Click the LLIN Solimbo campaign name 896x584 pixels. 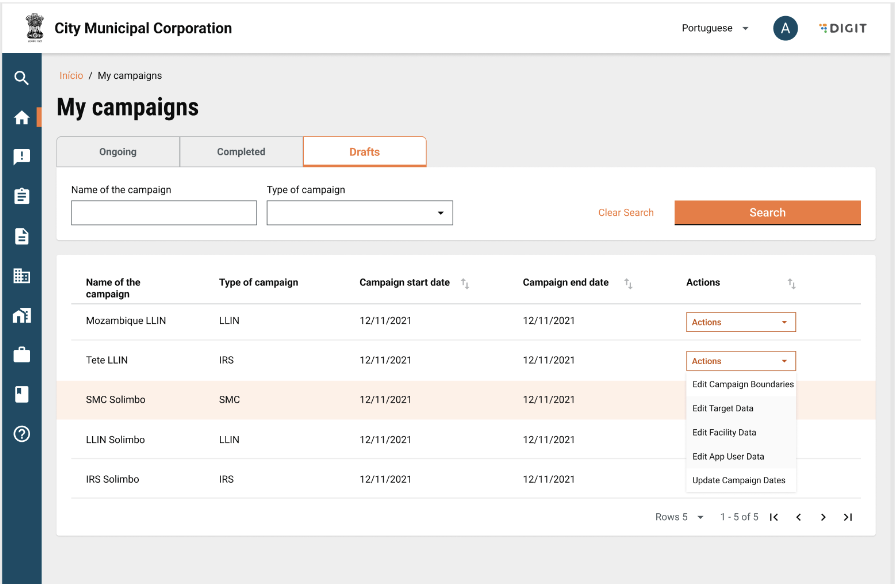pyautogui.click(x=115, y=439)
